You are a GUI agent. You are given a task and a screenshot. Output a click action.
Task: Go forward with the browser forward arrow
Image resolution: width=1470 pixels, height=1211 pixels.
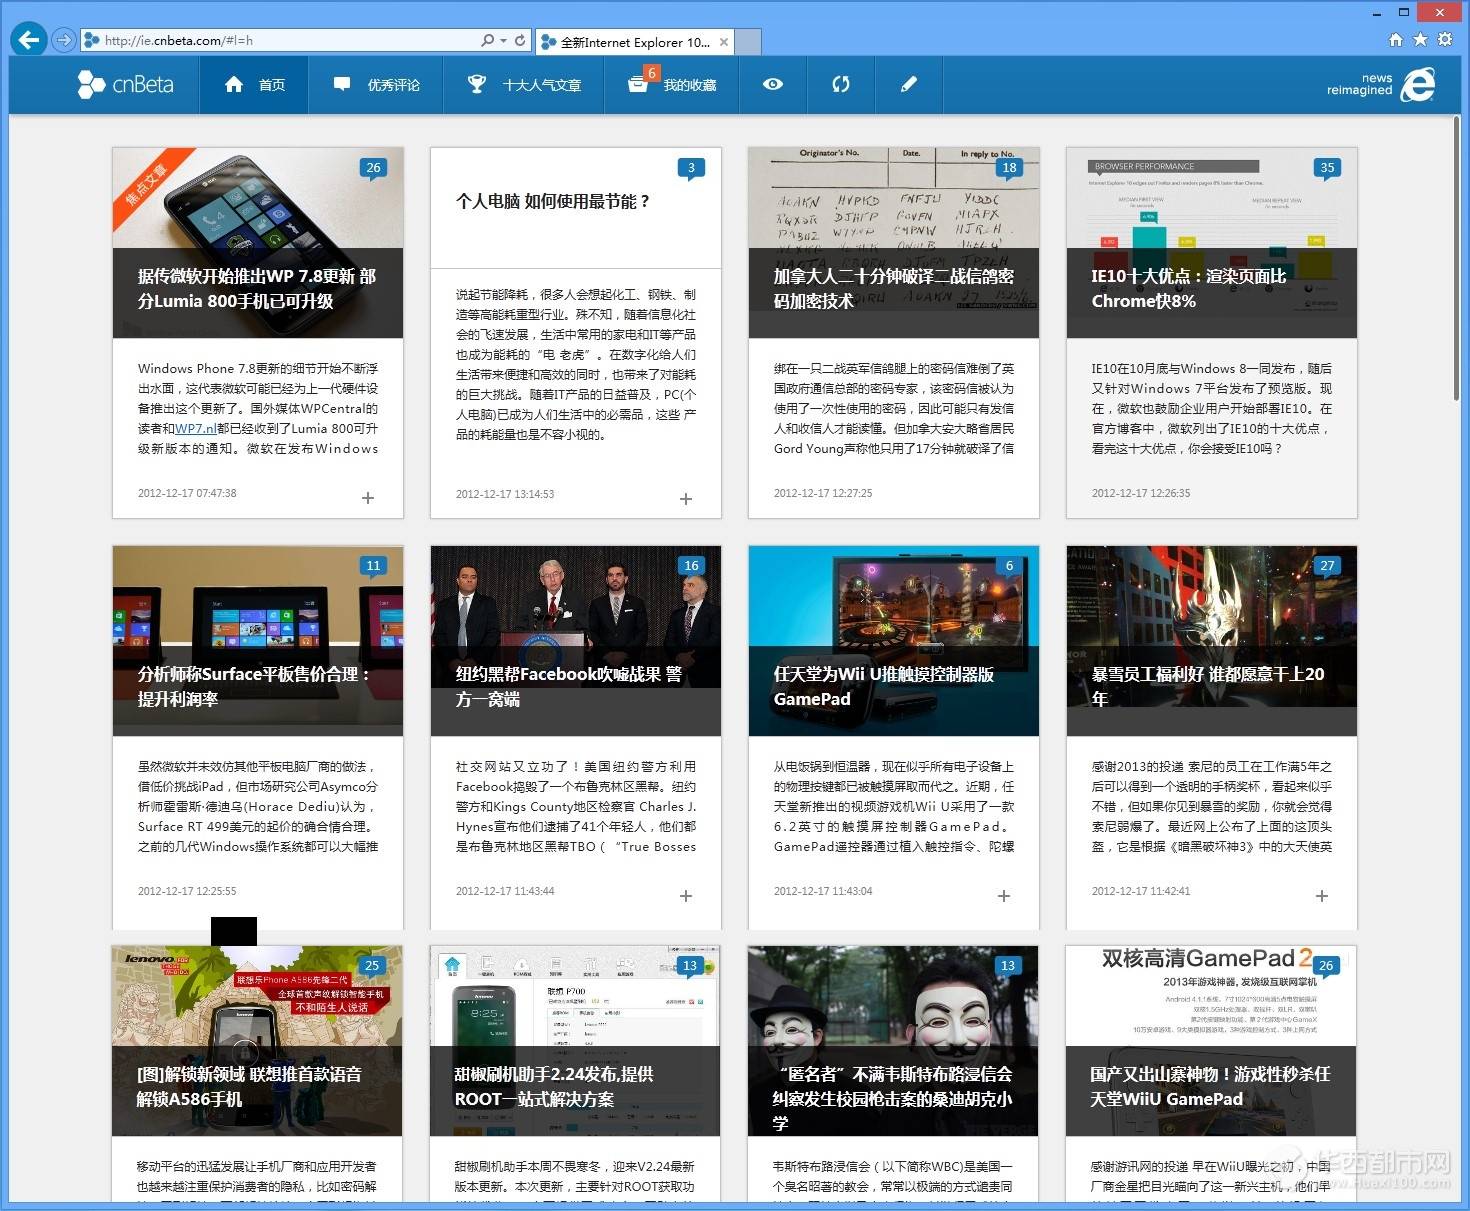[x=64, y=40]
